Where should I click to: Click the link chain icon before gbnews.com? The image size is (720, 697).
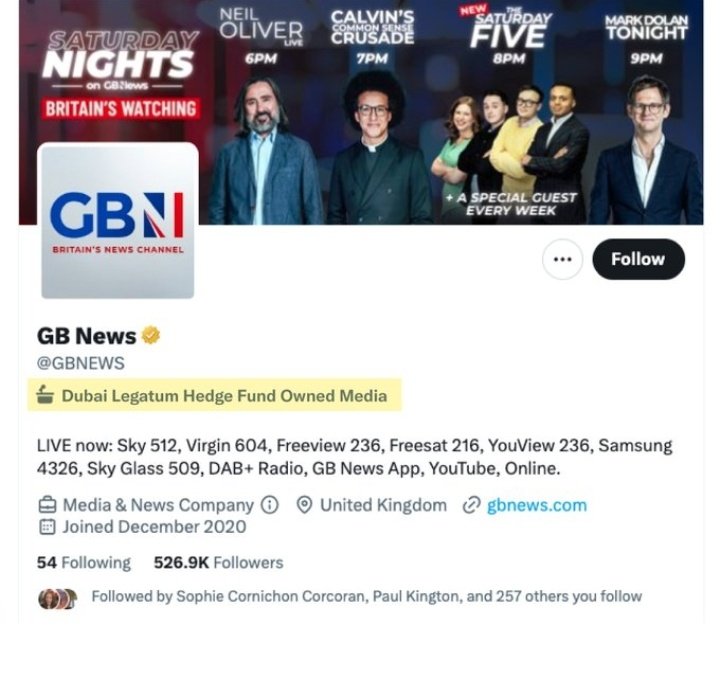coord(471,505)
